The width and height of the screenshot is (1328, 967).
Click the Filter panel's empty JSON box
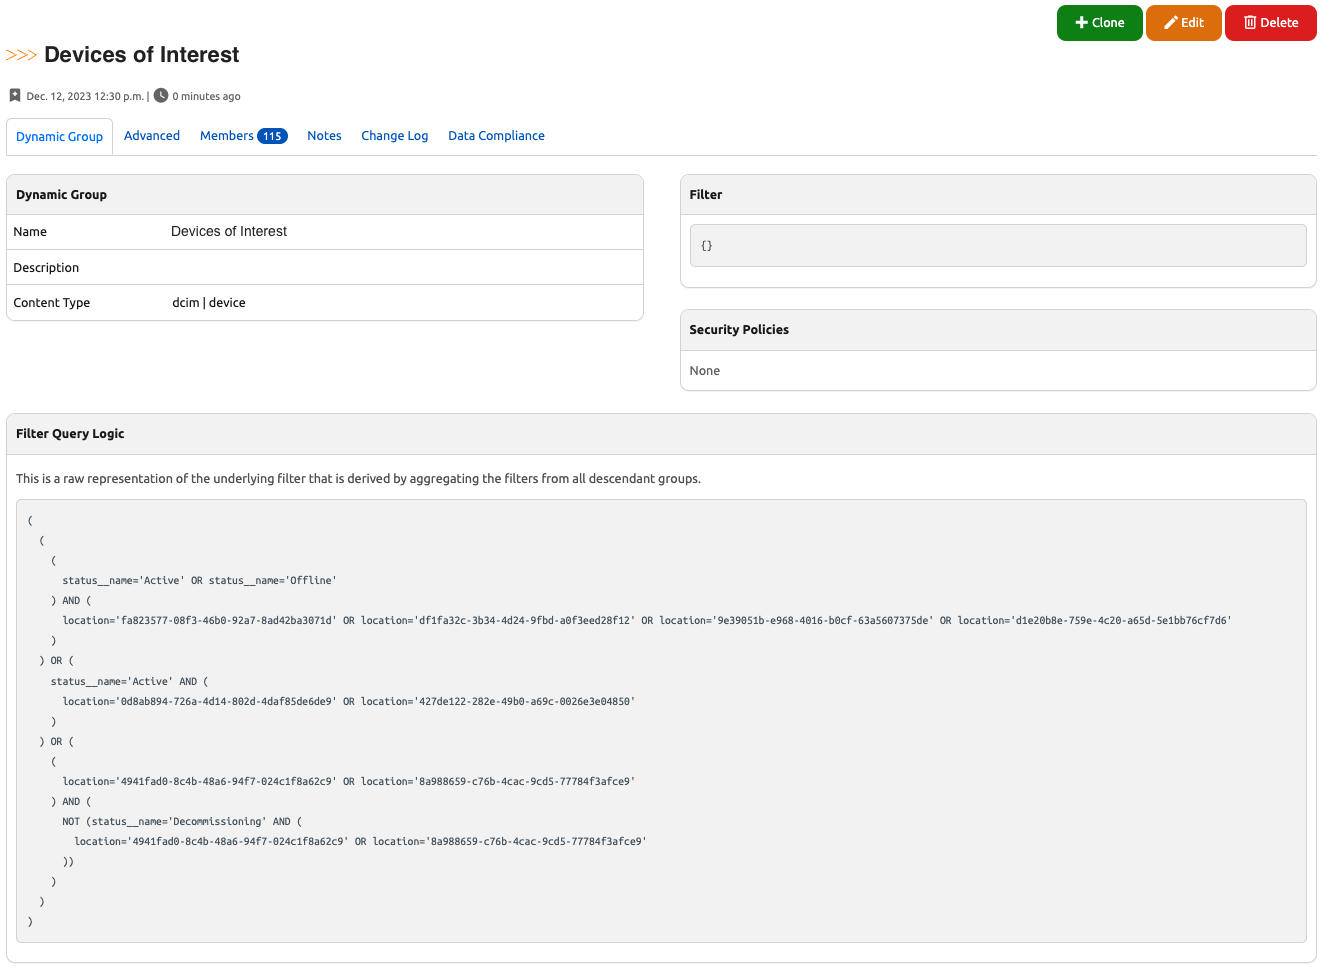[x=997, y=246]
